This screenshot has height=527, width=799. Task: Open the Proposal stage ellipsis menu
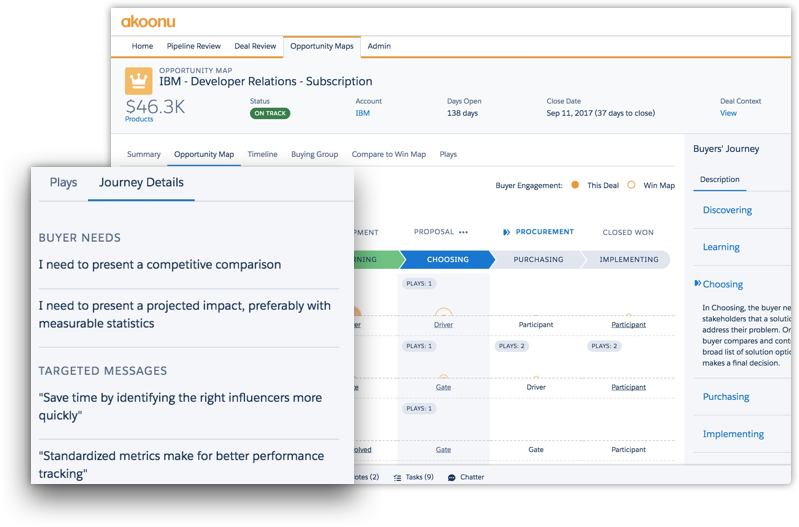point(463,232)
